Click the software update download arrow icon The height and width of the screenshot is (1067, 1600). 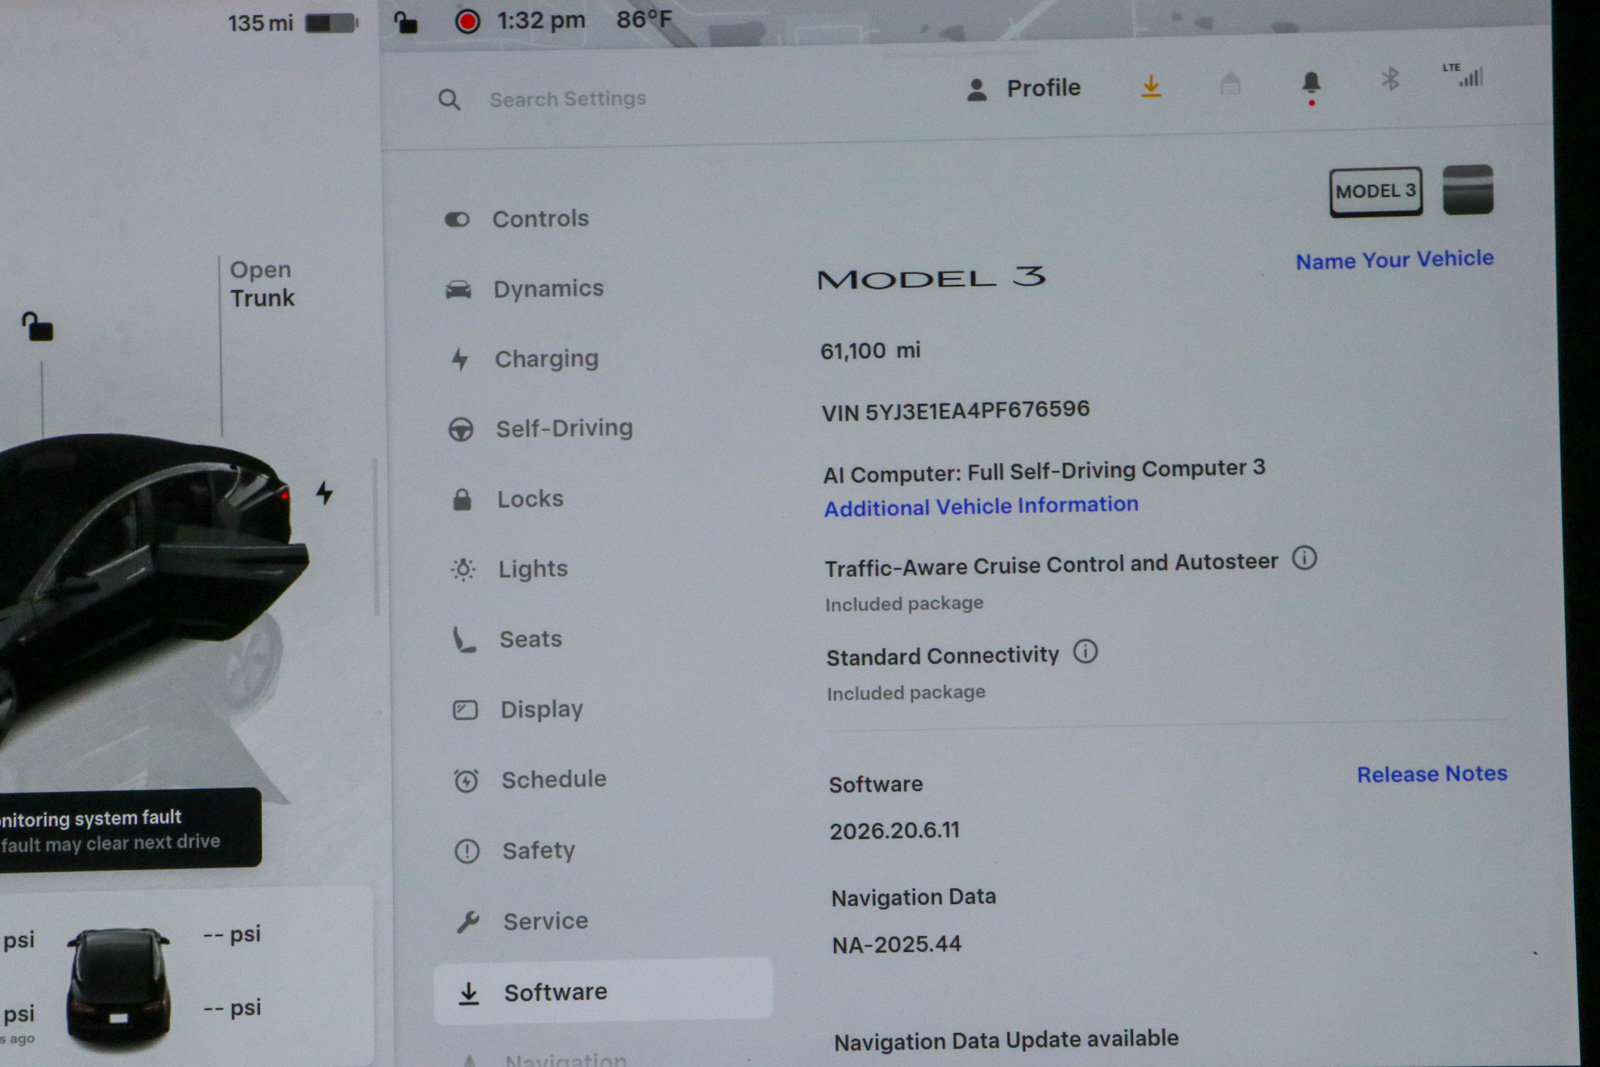[1151, 87]
